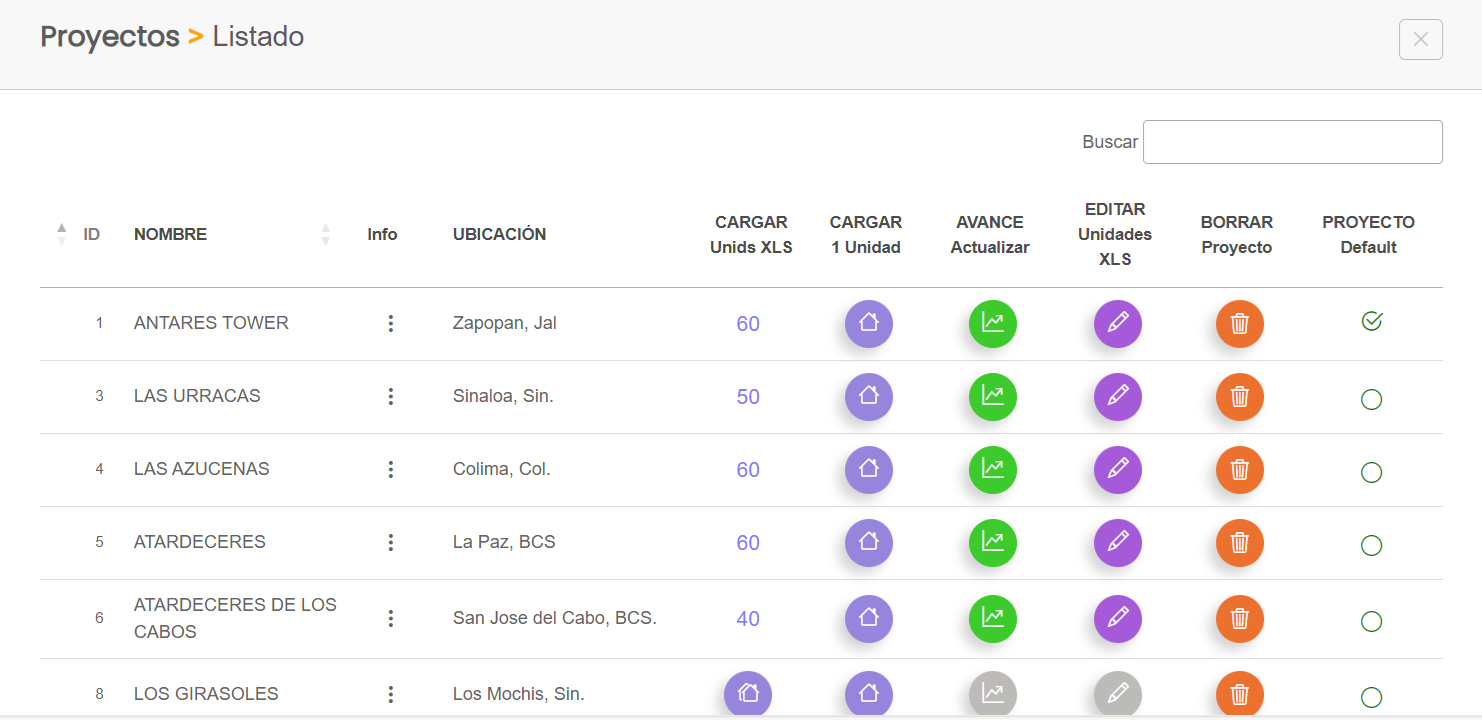Click house icon for ANTARES TOWER row
This screenshot has width=1482, height=720.
click(x=868, y=324)
